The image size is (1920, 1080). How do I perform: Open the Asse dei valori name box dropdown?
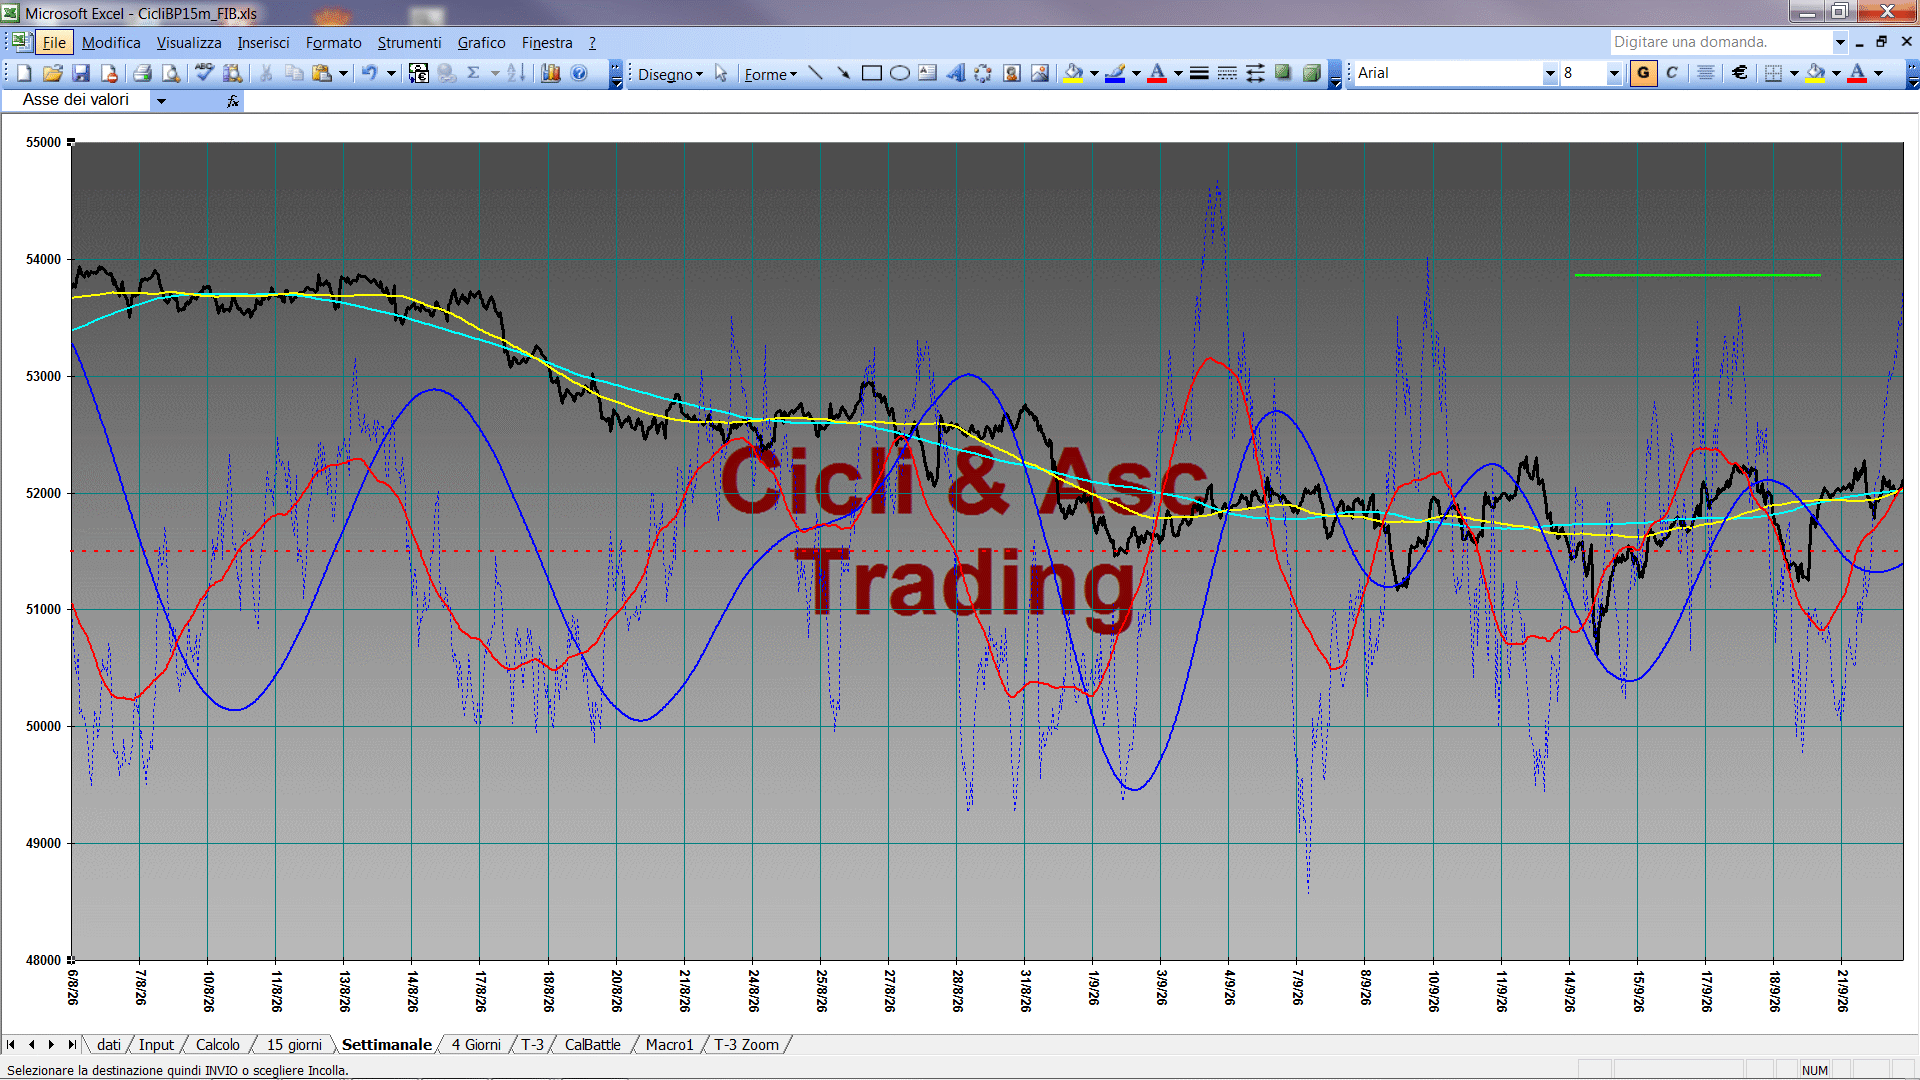click(161, 100)
